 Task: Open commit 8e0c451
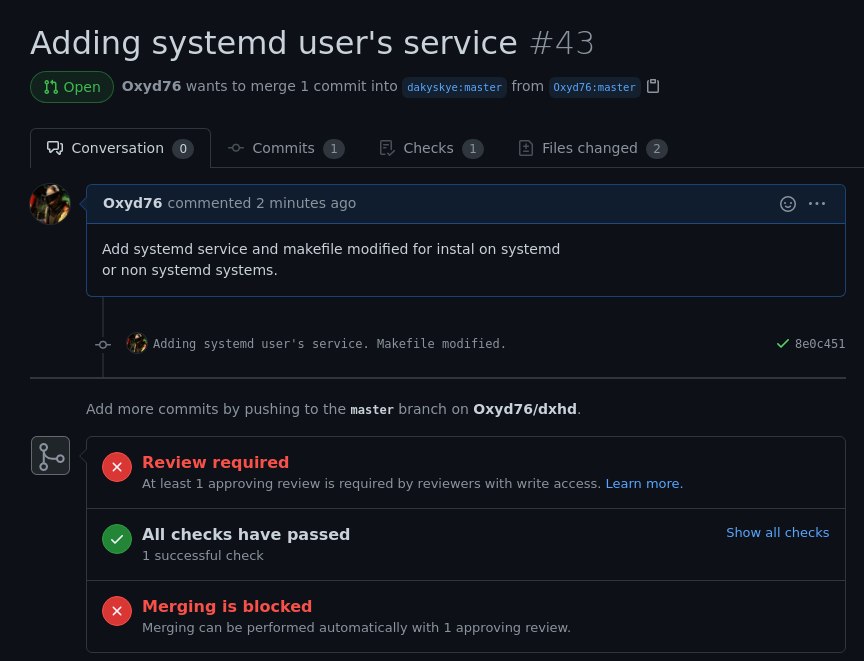pos(819,344)
